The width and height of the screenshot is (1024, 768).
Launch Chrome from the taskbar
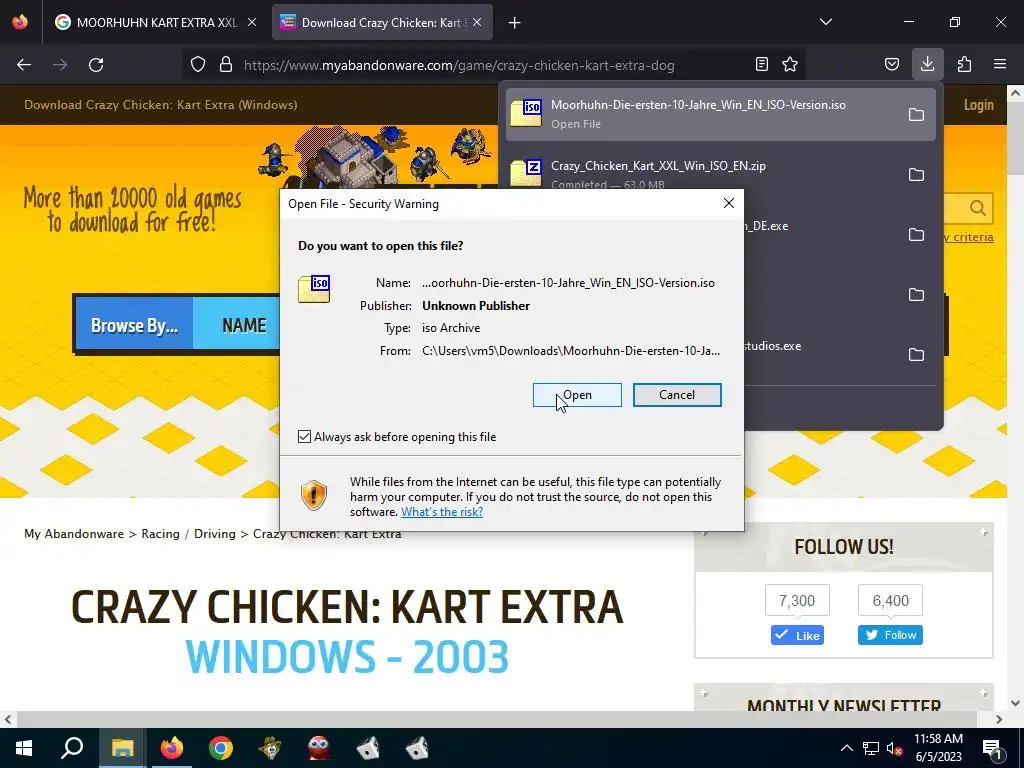tap(221, 748)
